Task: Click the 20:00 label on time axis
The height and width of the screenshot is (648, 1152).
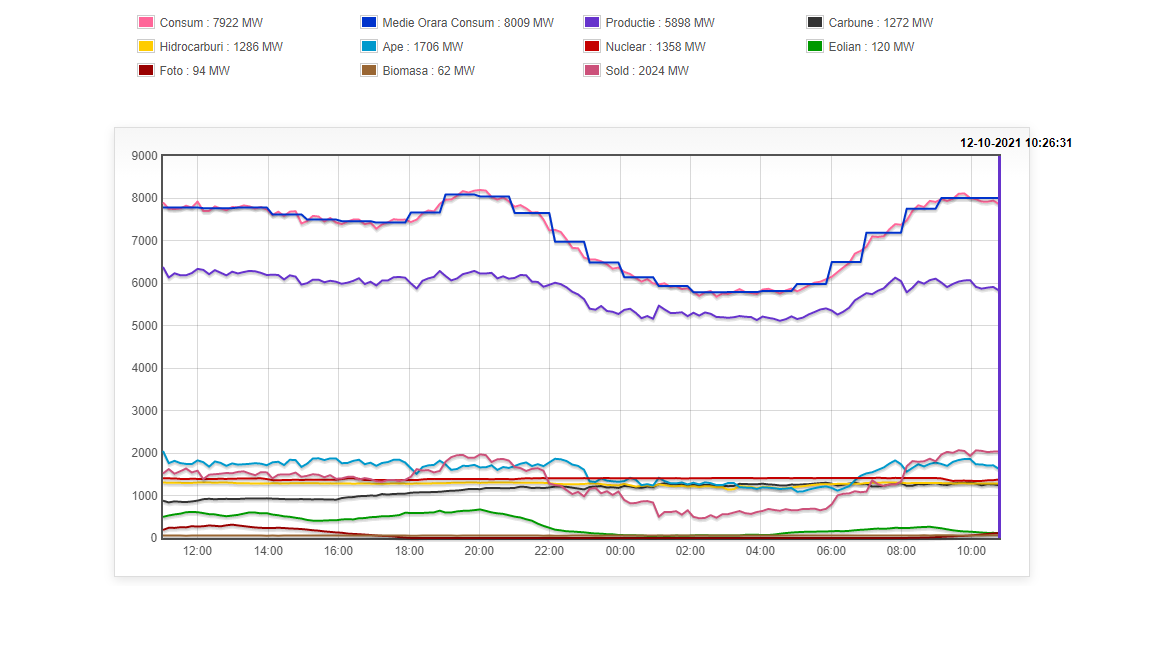Action: [x=479, y=551]
